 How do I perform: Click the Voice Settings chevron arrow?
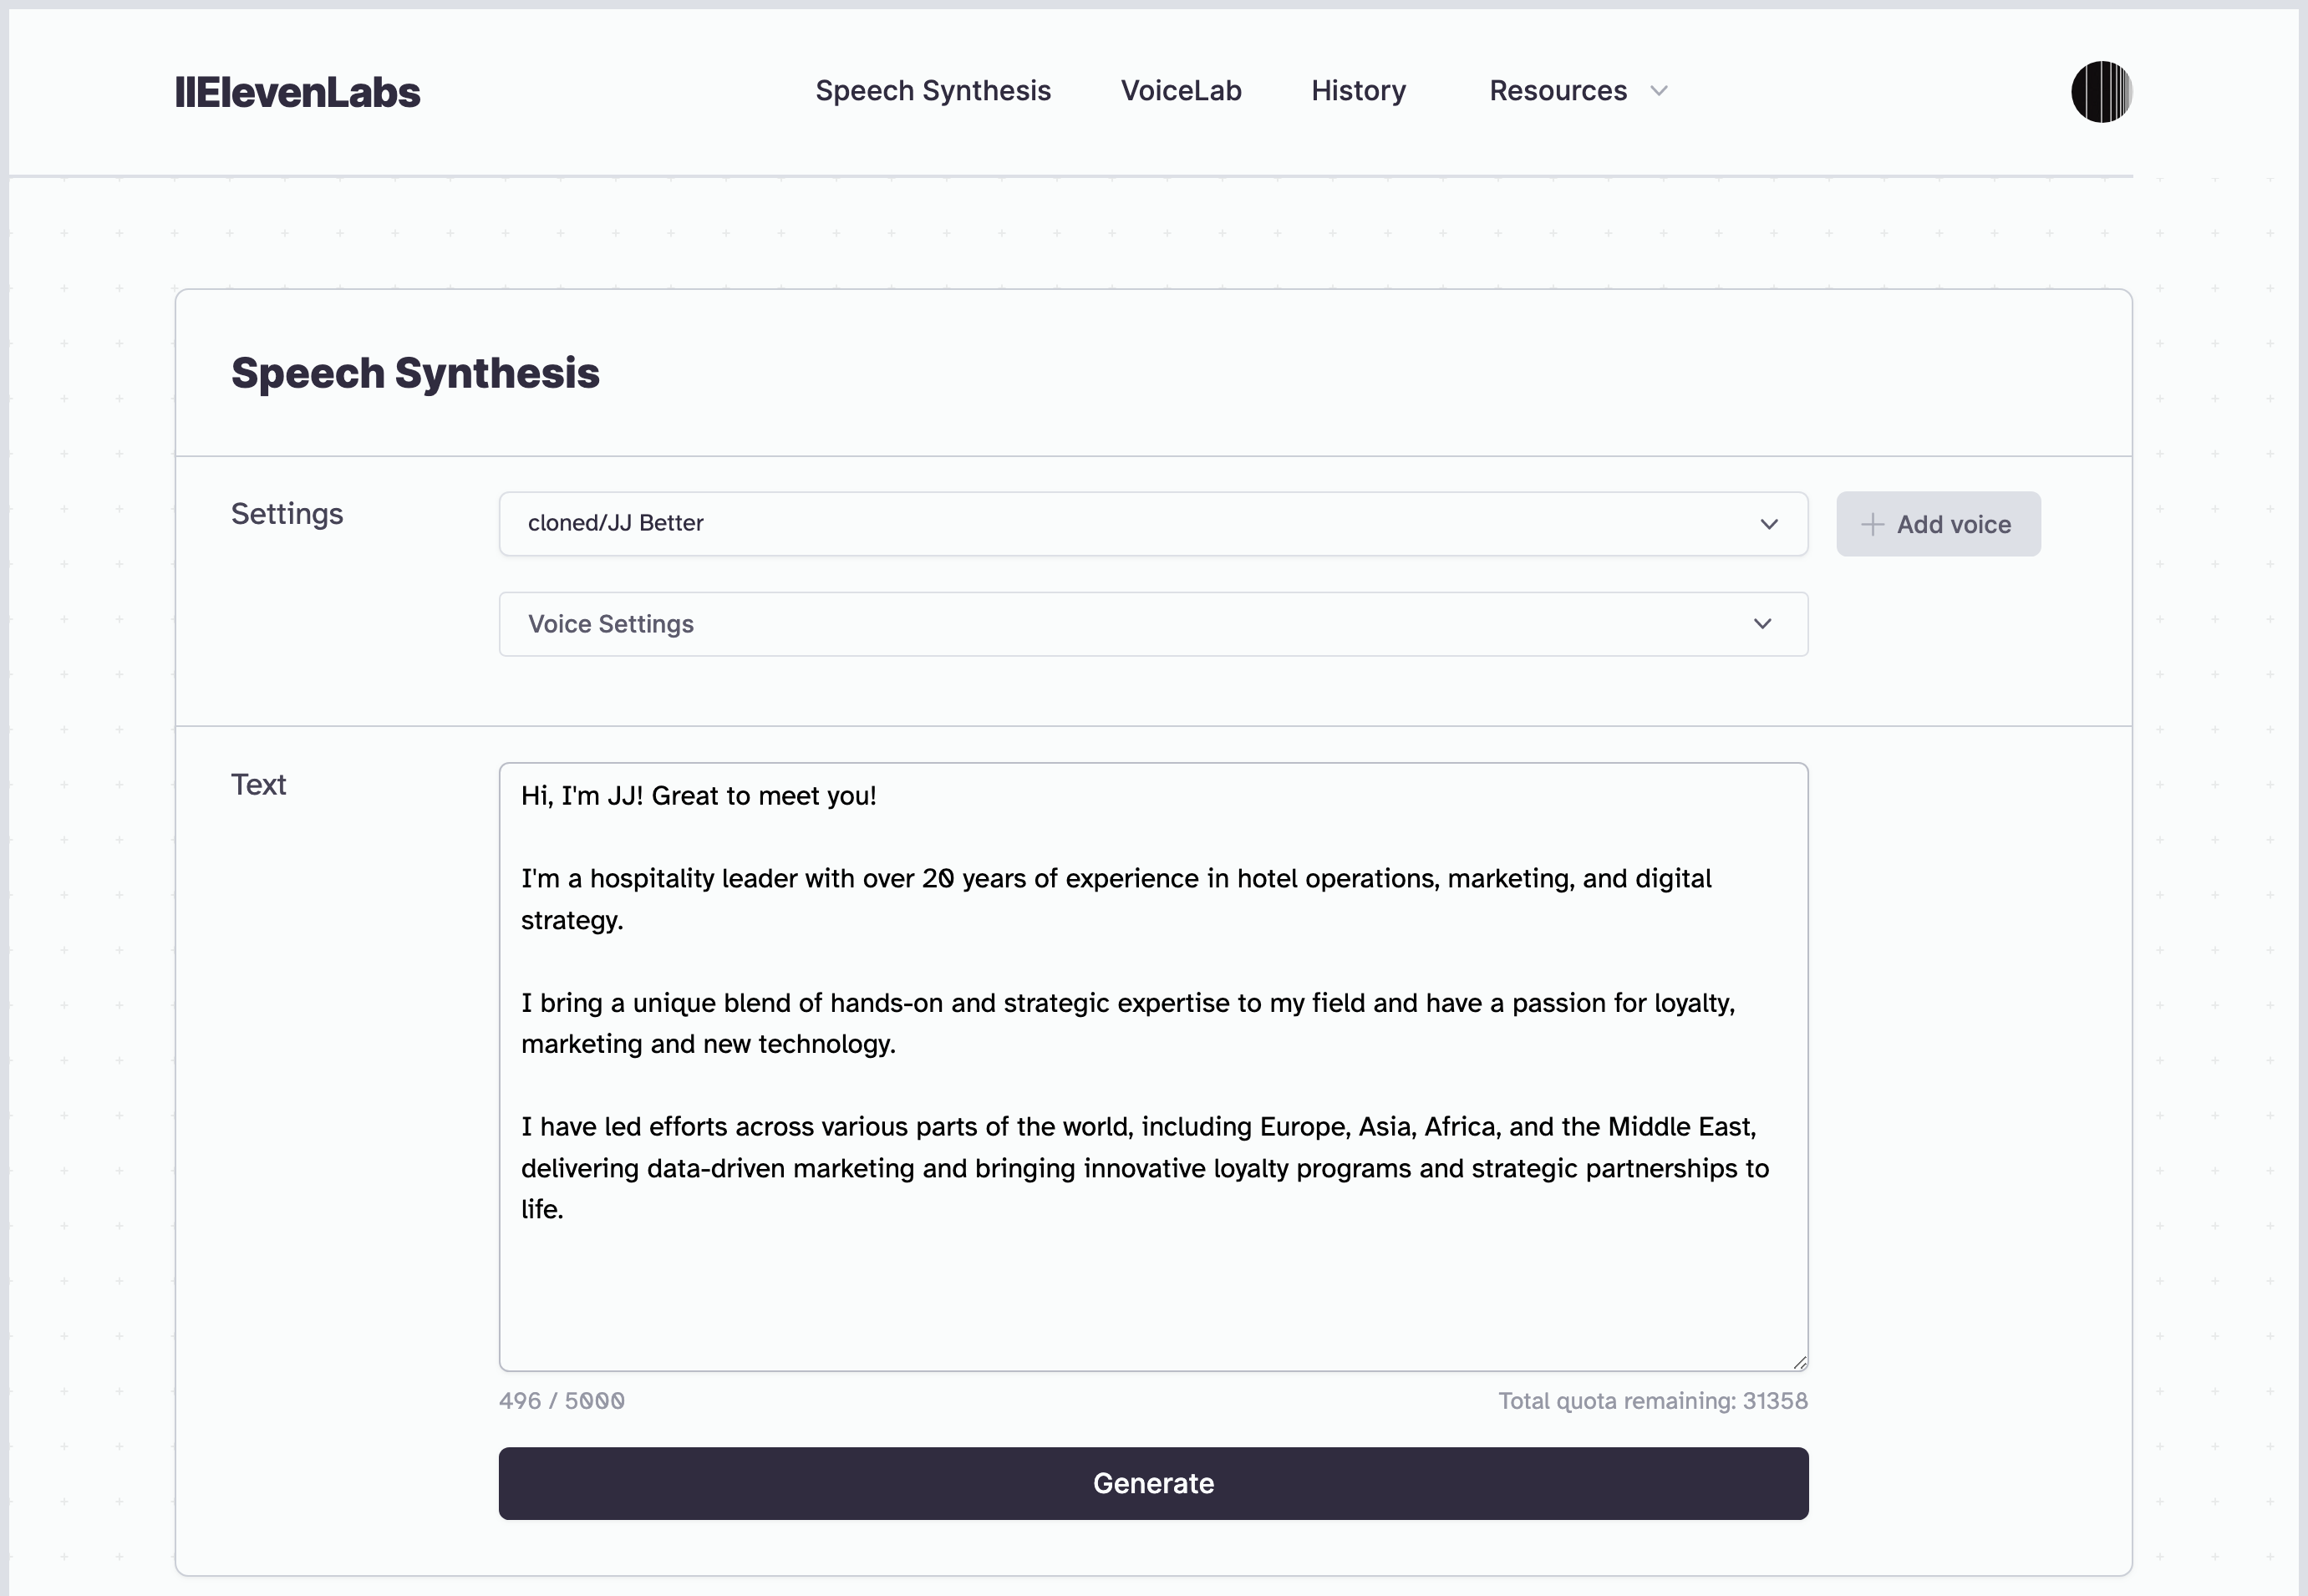click(x=1762, y=624)
